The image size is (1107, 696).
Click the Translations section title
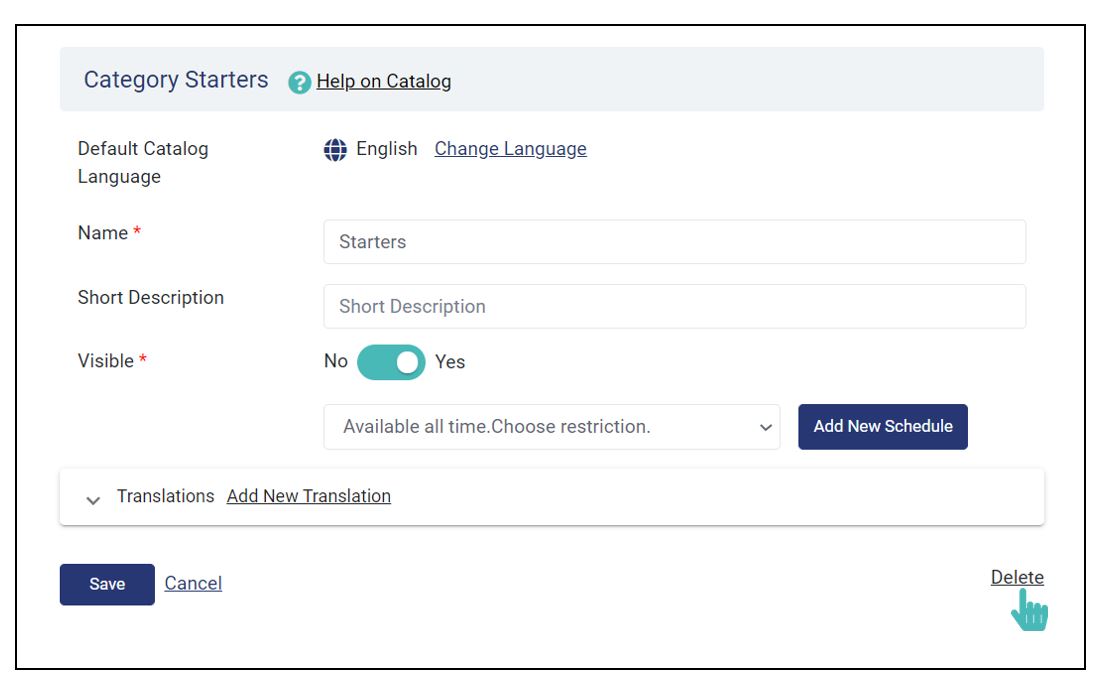166,496
